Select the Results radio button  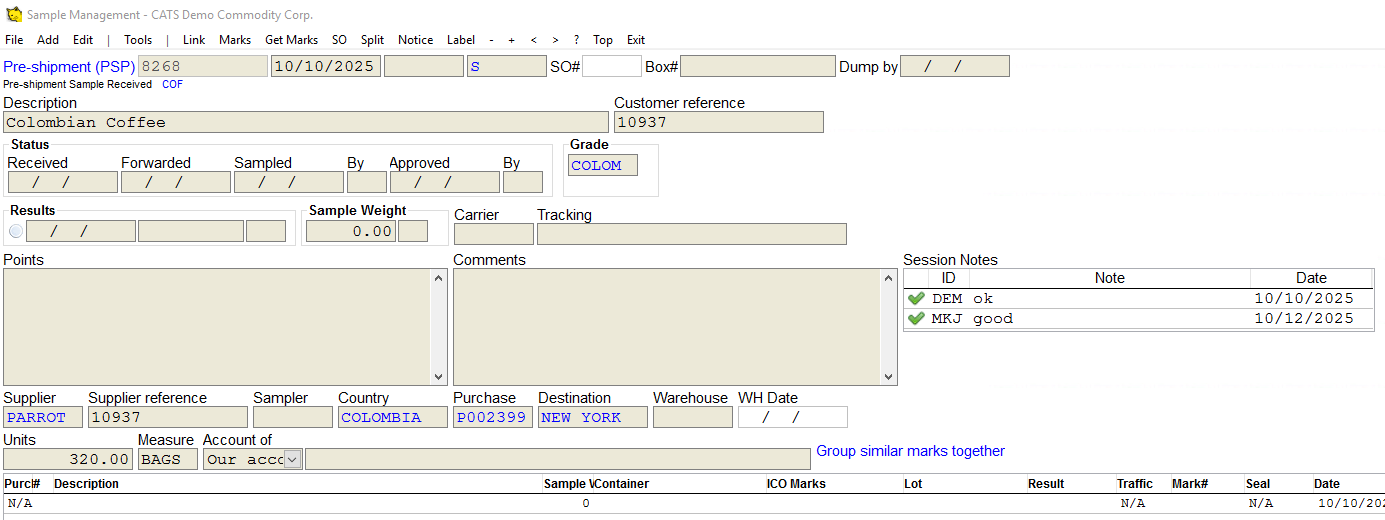pyautogui.click(x=15, y=231)
